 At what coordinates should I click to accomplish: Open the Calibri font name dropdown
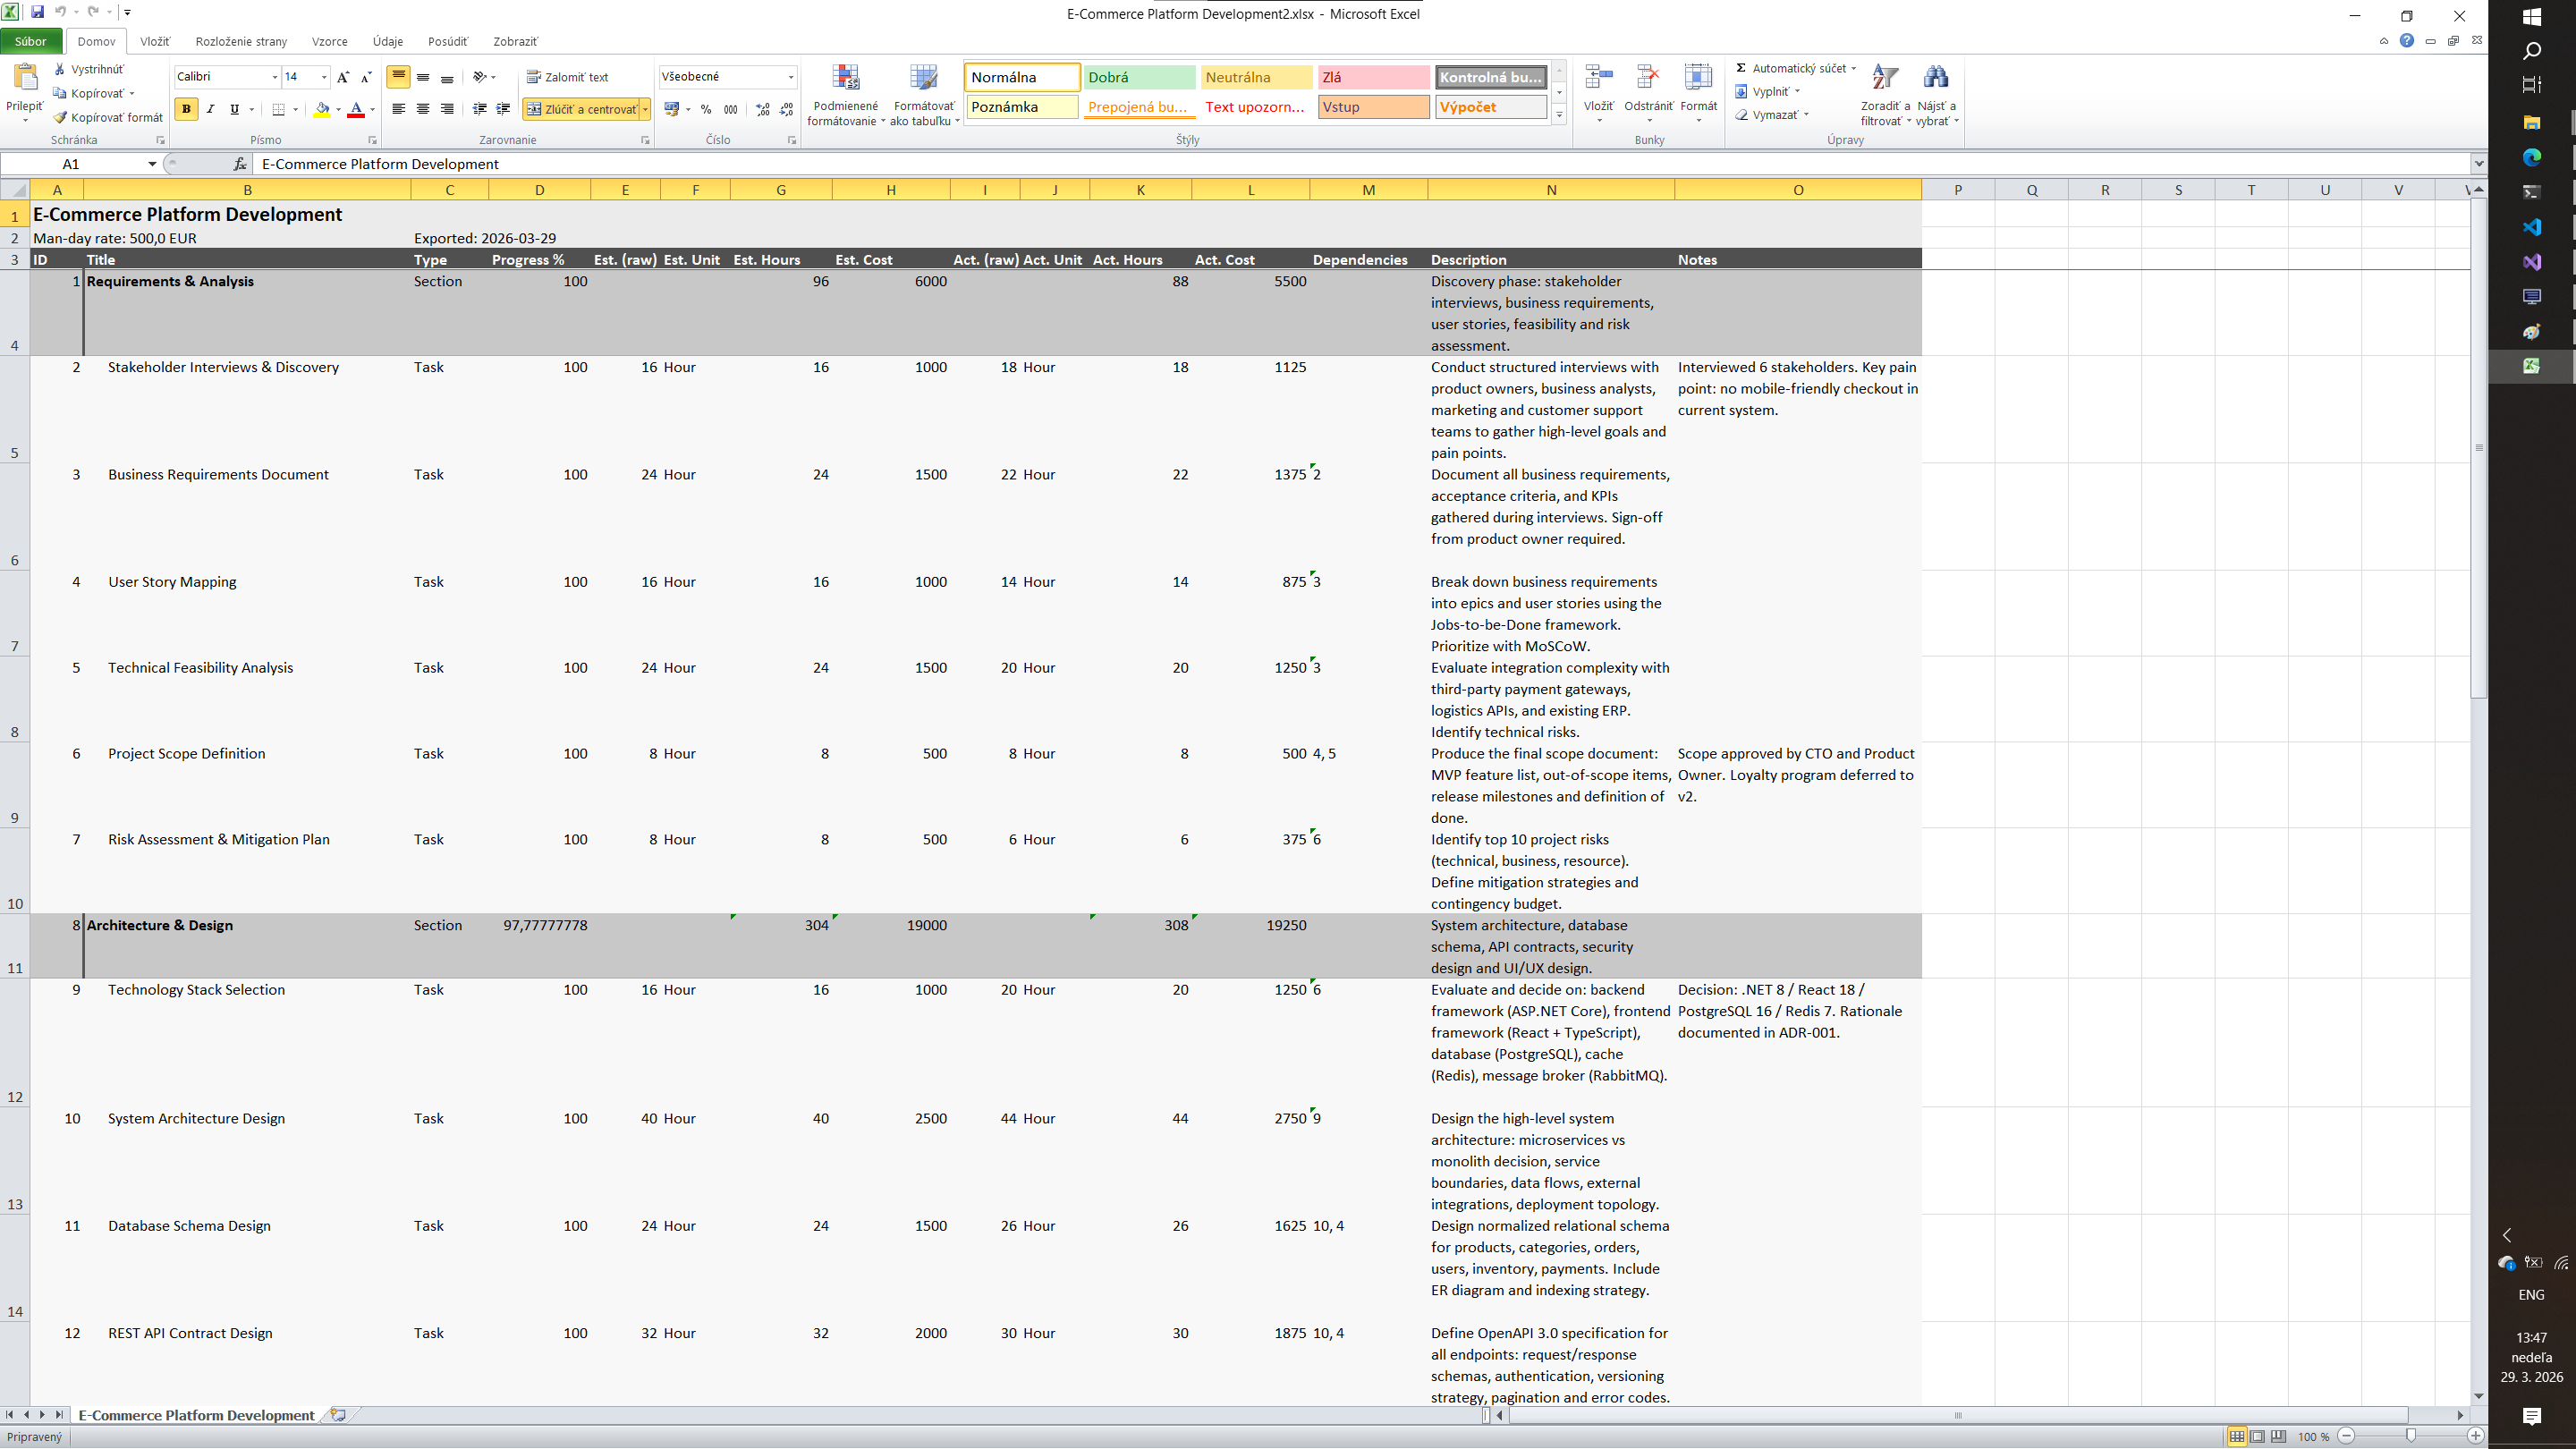pyautogui.click(x=275, y=77)
